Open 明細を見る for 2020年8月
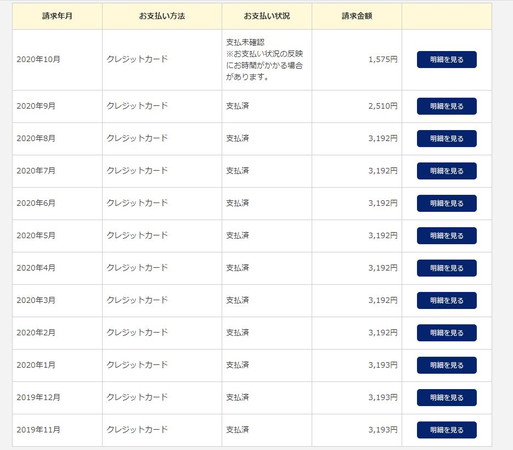 tap(447, 139)
